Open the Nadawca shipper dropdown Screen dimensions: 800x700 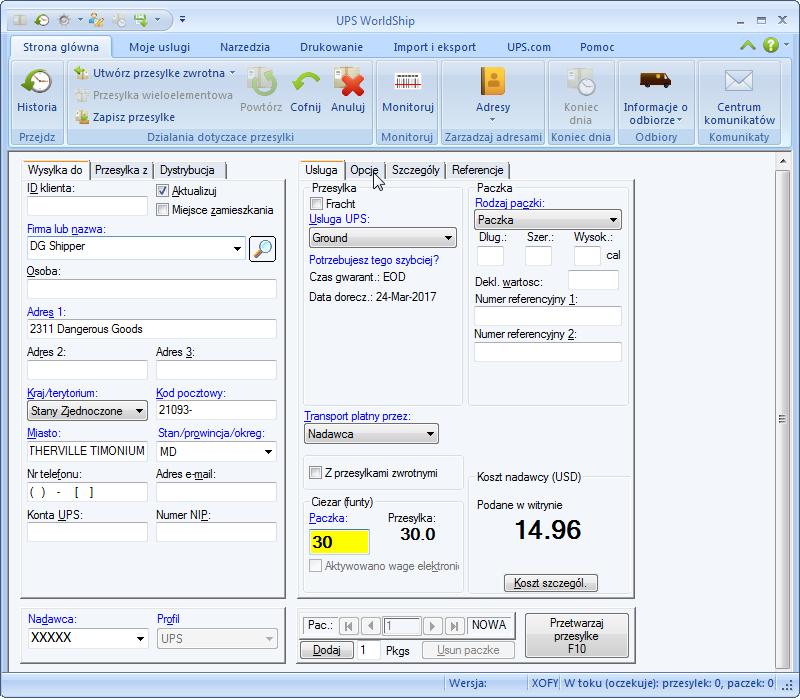coord(140,639)
